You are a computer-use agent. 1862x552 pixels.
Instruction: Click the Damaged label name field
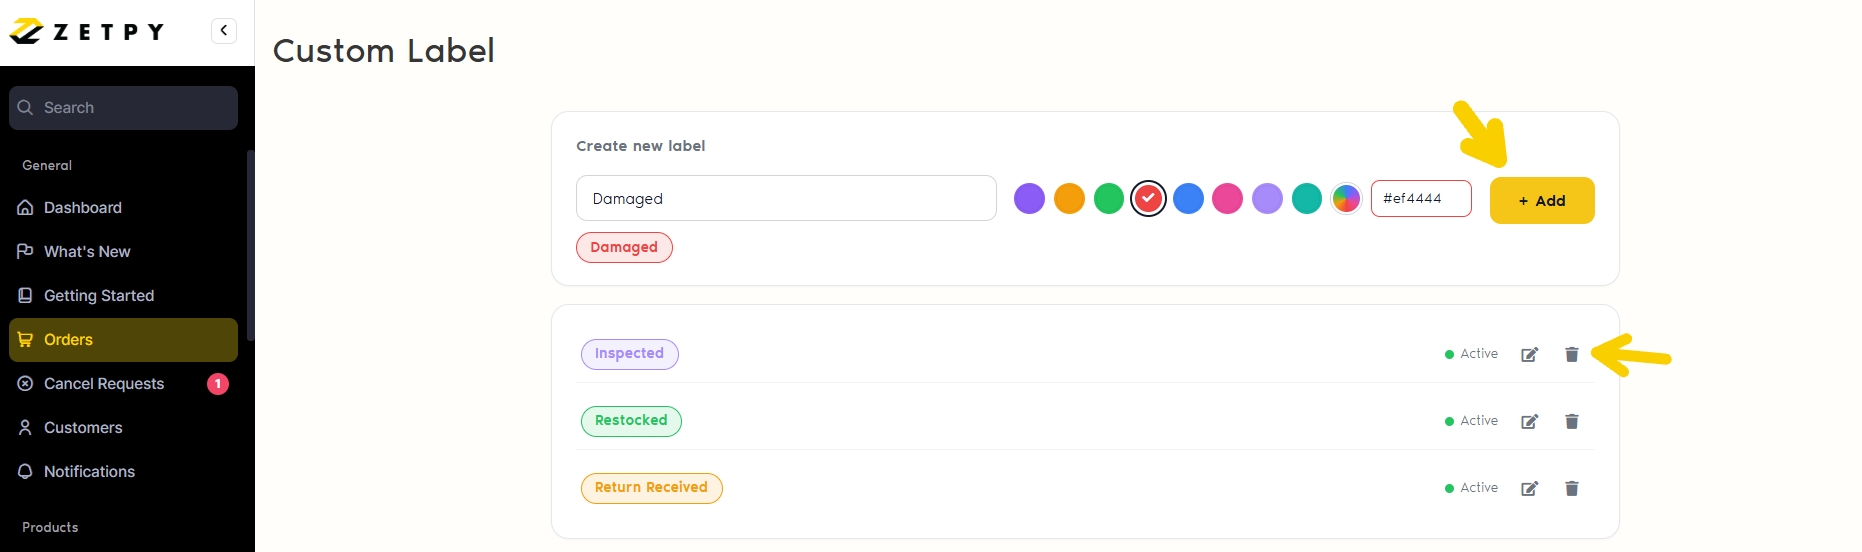[x=786, y=198]
